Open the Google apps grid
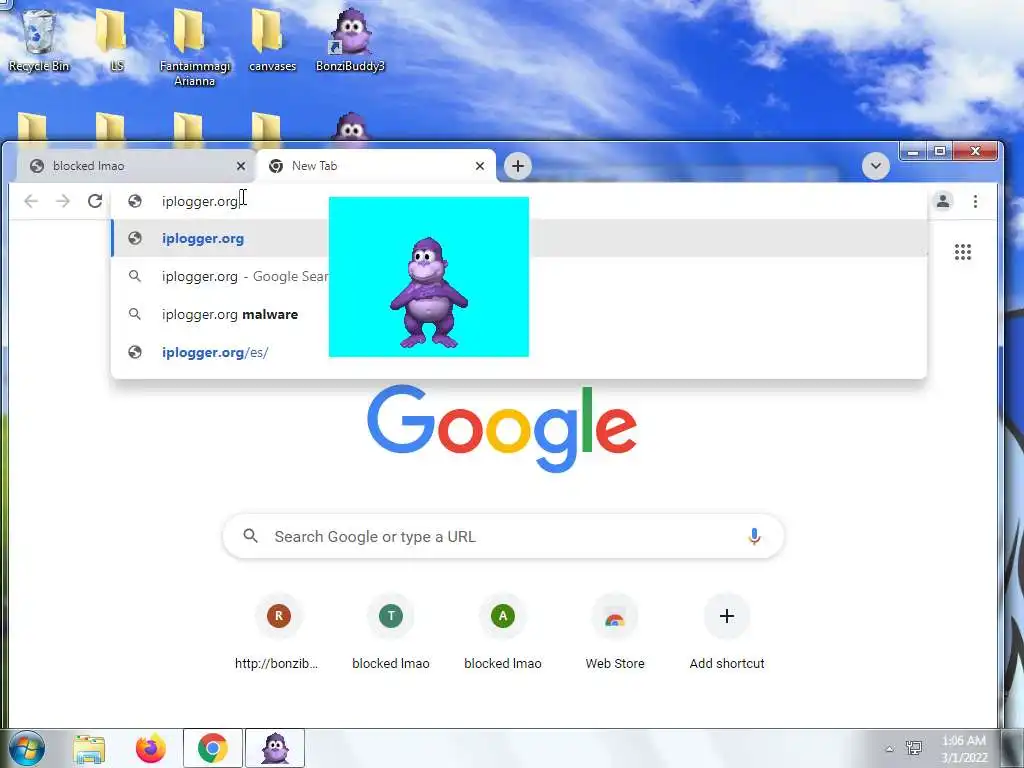Image resolution: width=1024 pixels, height=768 pixels. [963, 252]
